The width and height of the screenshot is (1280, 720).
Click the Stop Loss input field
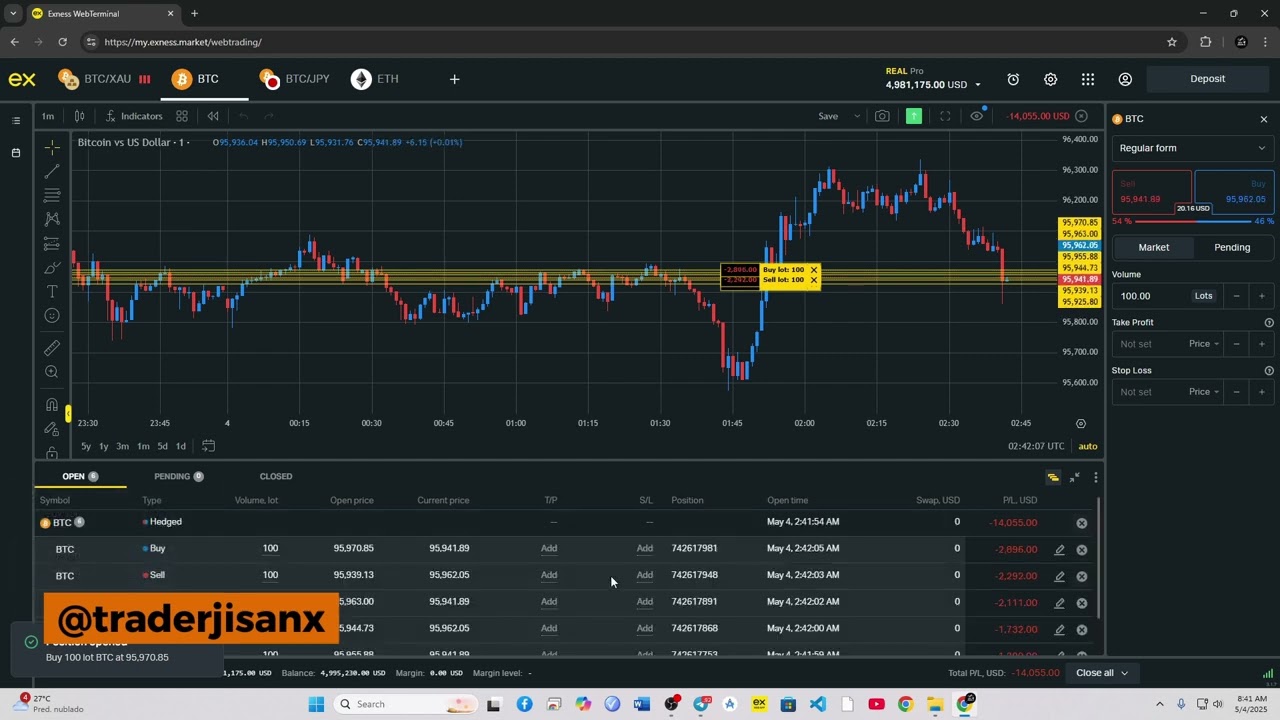[x=1149, y=392]
